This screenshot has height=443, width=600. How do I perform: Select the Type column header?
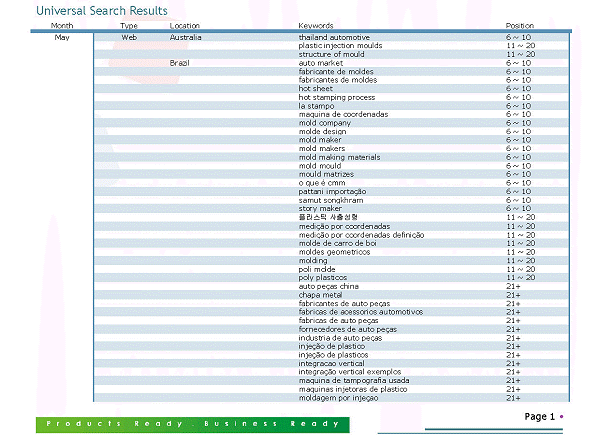(x=129, y=26)
